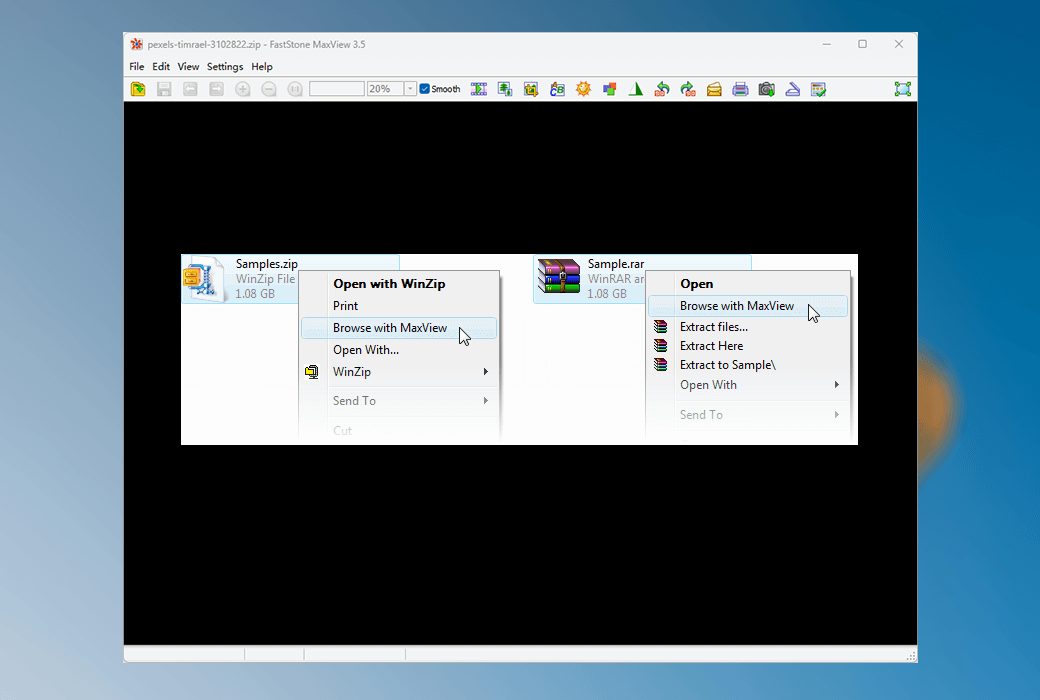
Task: Click the displayed context menu image
Action: [x=519, y=349]
